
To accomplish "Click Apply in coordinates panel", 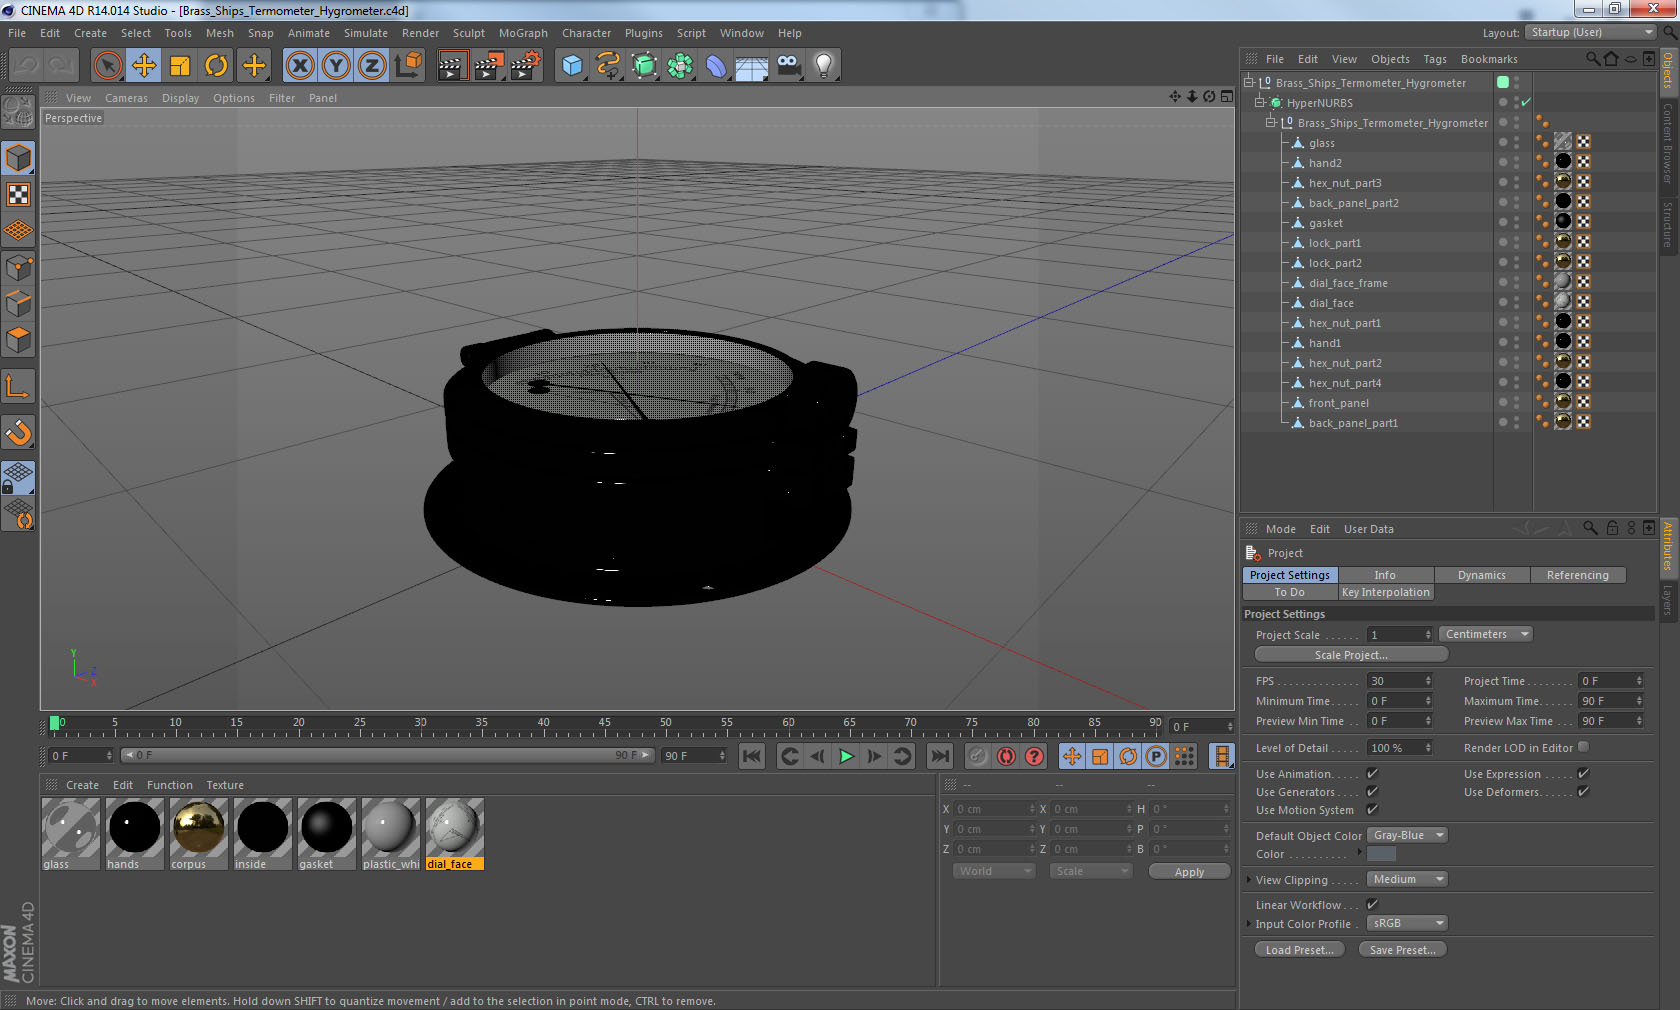I will 1189,872.
